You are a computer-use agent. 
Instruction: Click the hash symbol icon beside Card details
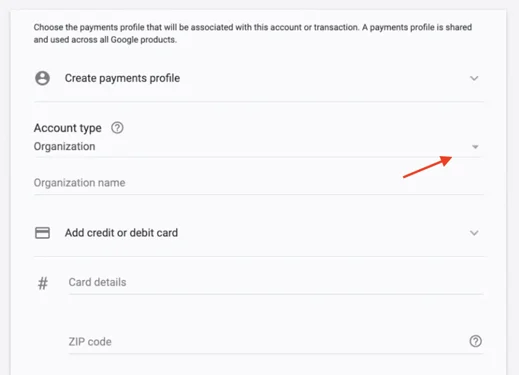pos(43,284)
